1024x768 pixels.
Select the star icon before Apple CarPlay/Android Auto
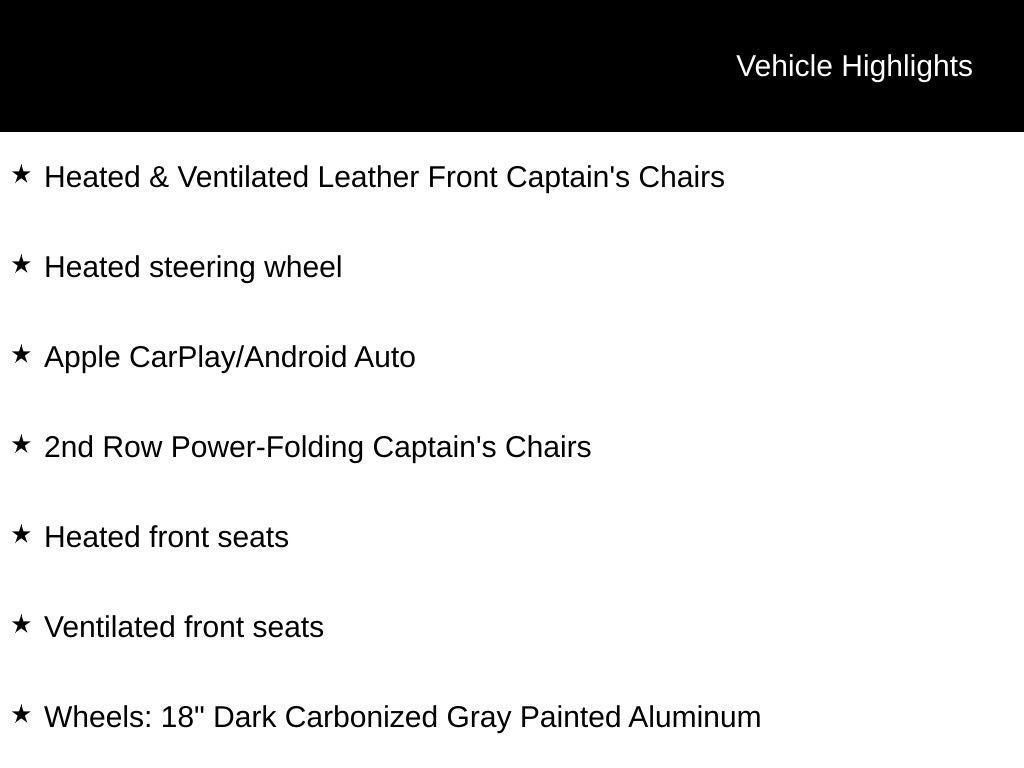21,355
